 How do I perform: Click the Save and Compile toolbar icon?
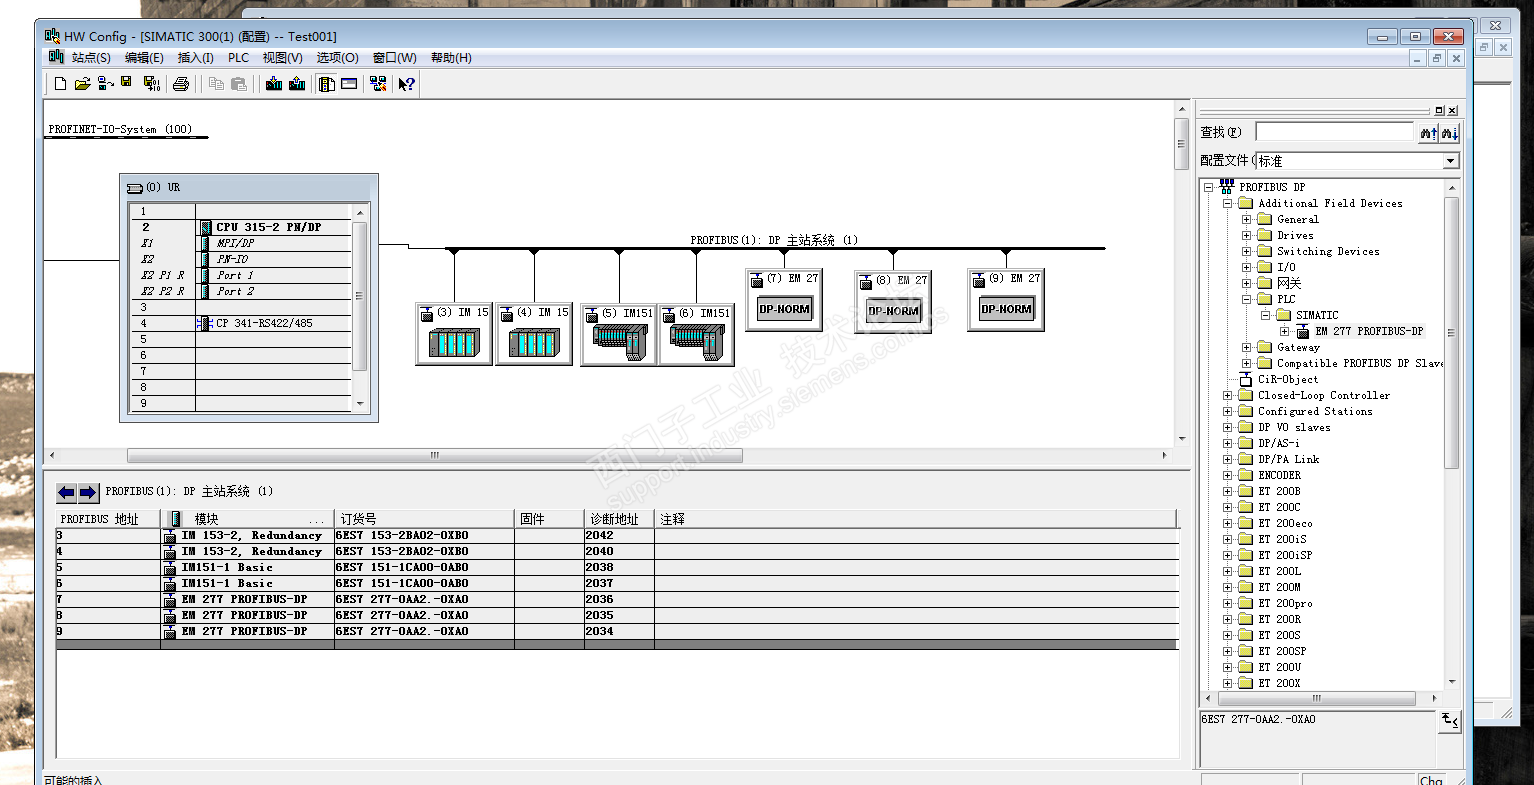pos(151,84)
